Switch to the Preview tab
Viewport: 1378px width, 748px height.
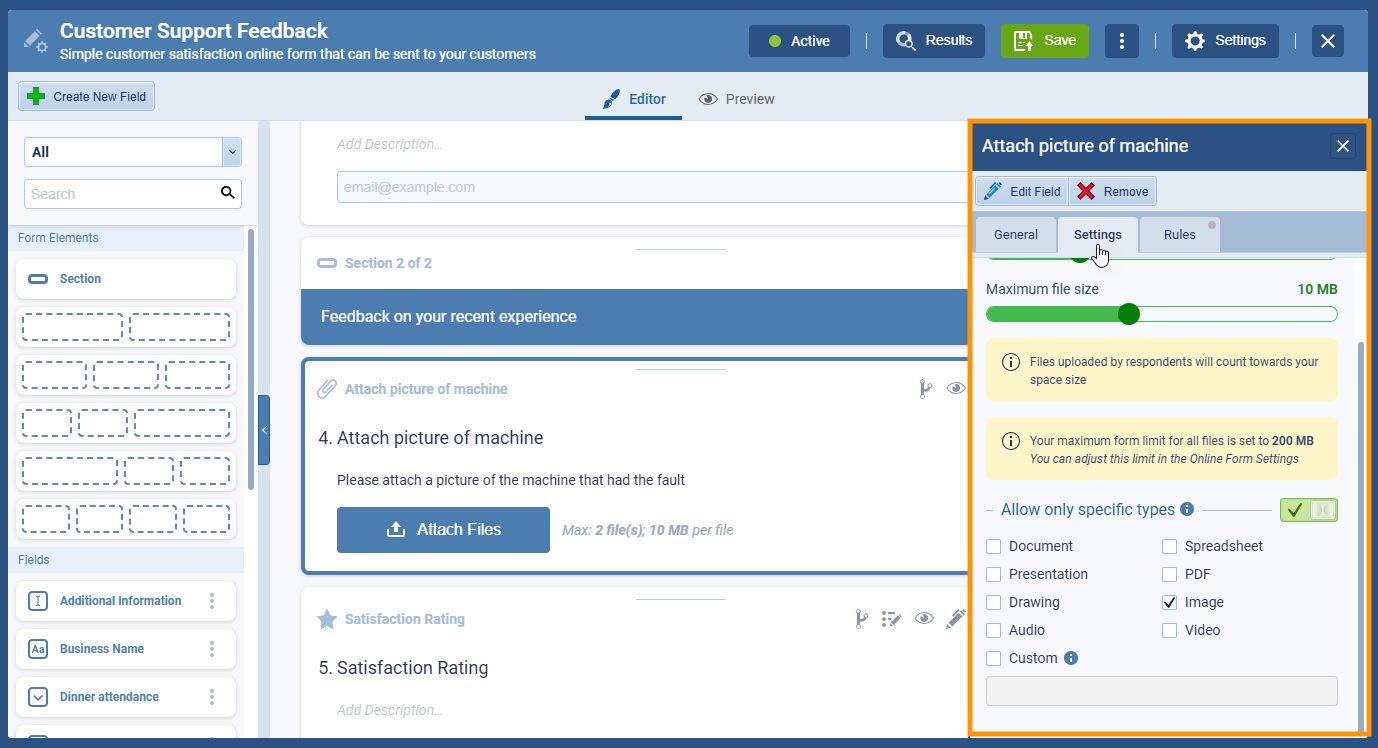click(737, 99)
